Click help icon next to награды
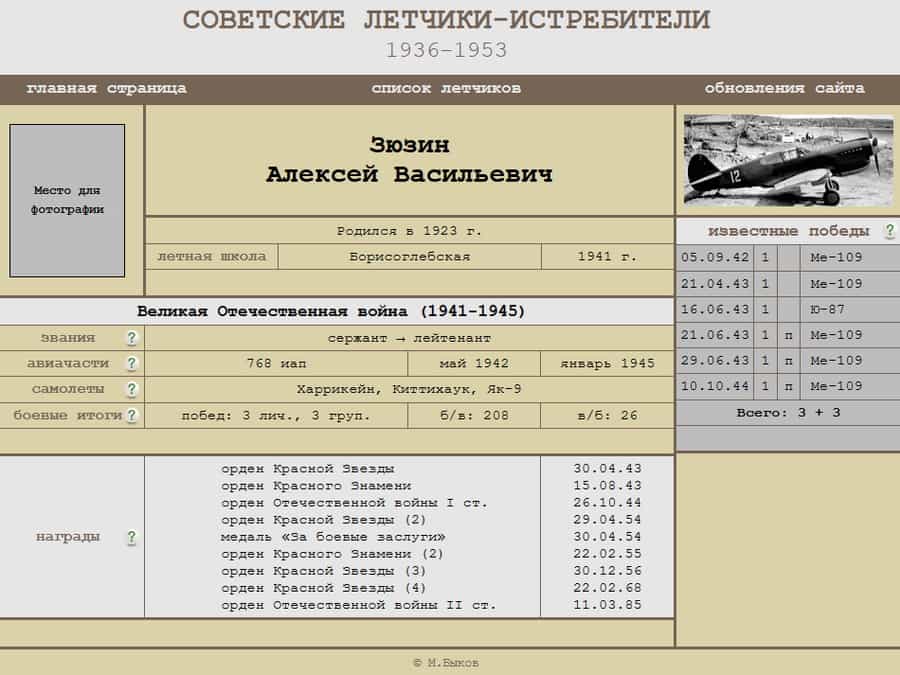The image size is (900, 675). click(131, 537)
